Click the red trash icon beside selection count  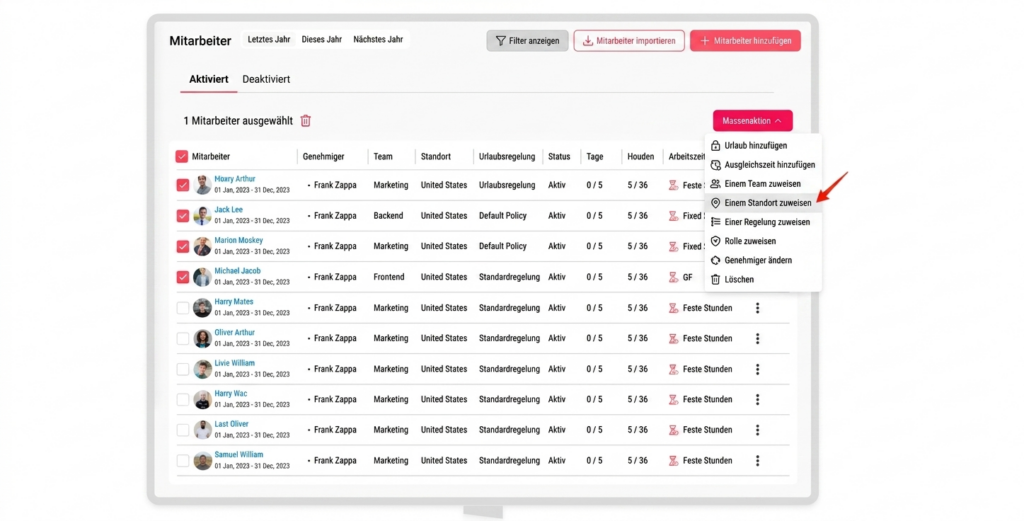[x=306, y=121]
